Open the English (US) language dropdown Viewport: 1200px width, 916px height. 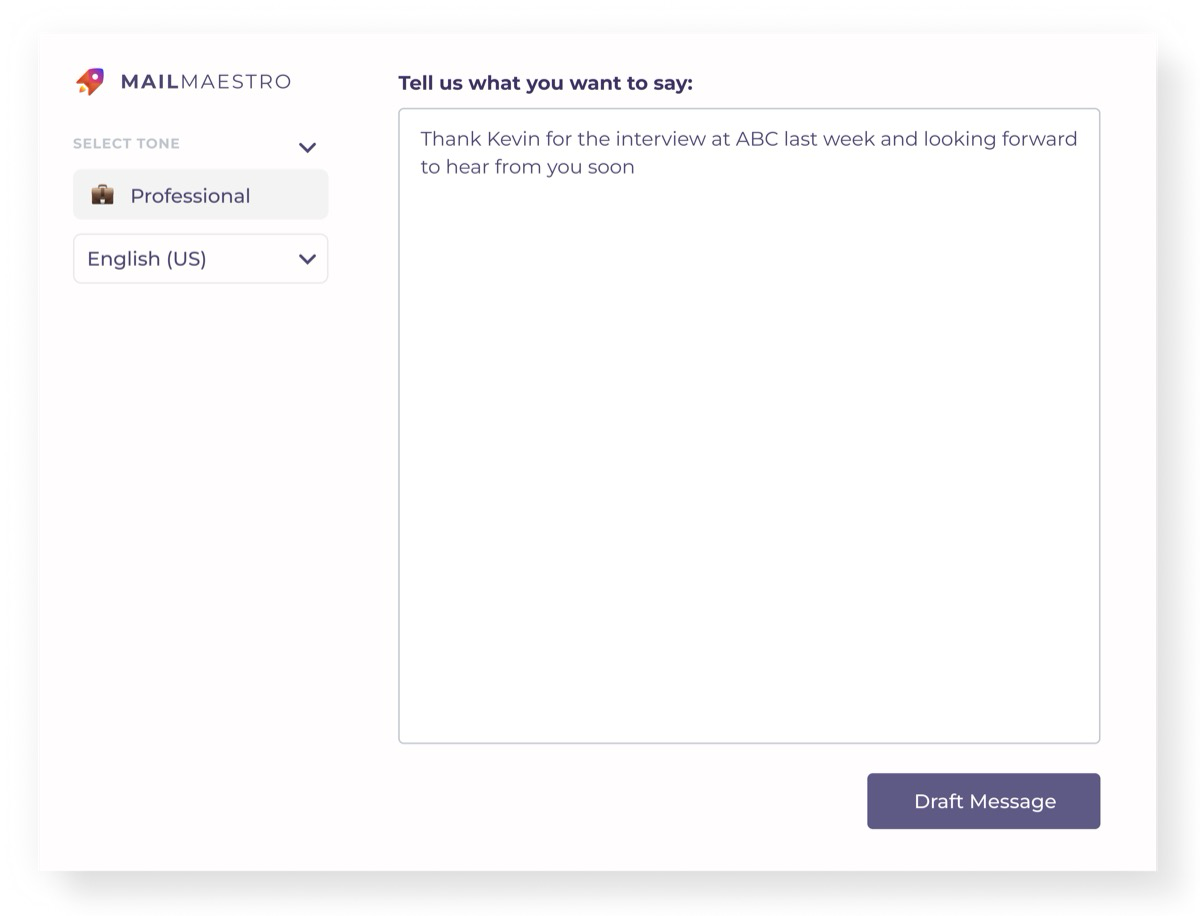point(200,258)
